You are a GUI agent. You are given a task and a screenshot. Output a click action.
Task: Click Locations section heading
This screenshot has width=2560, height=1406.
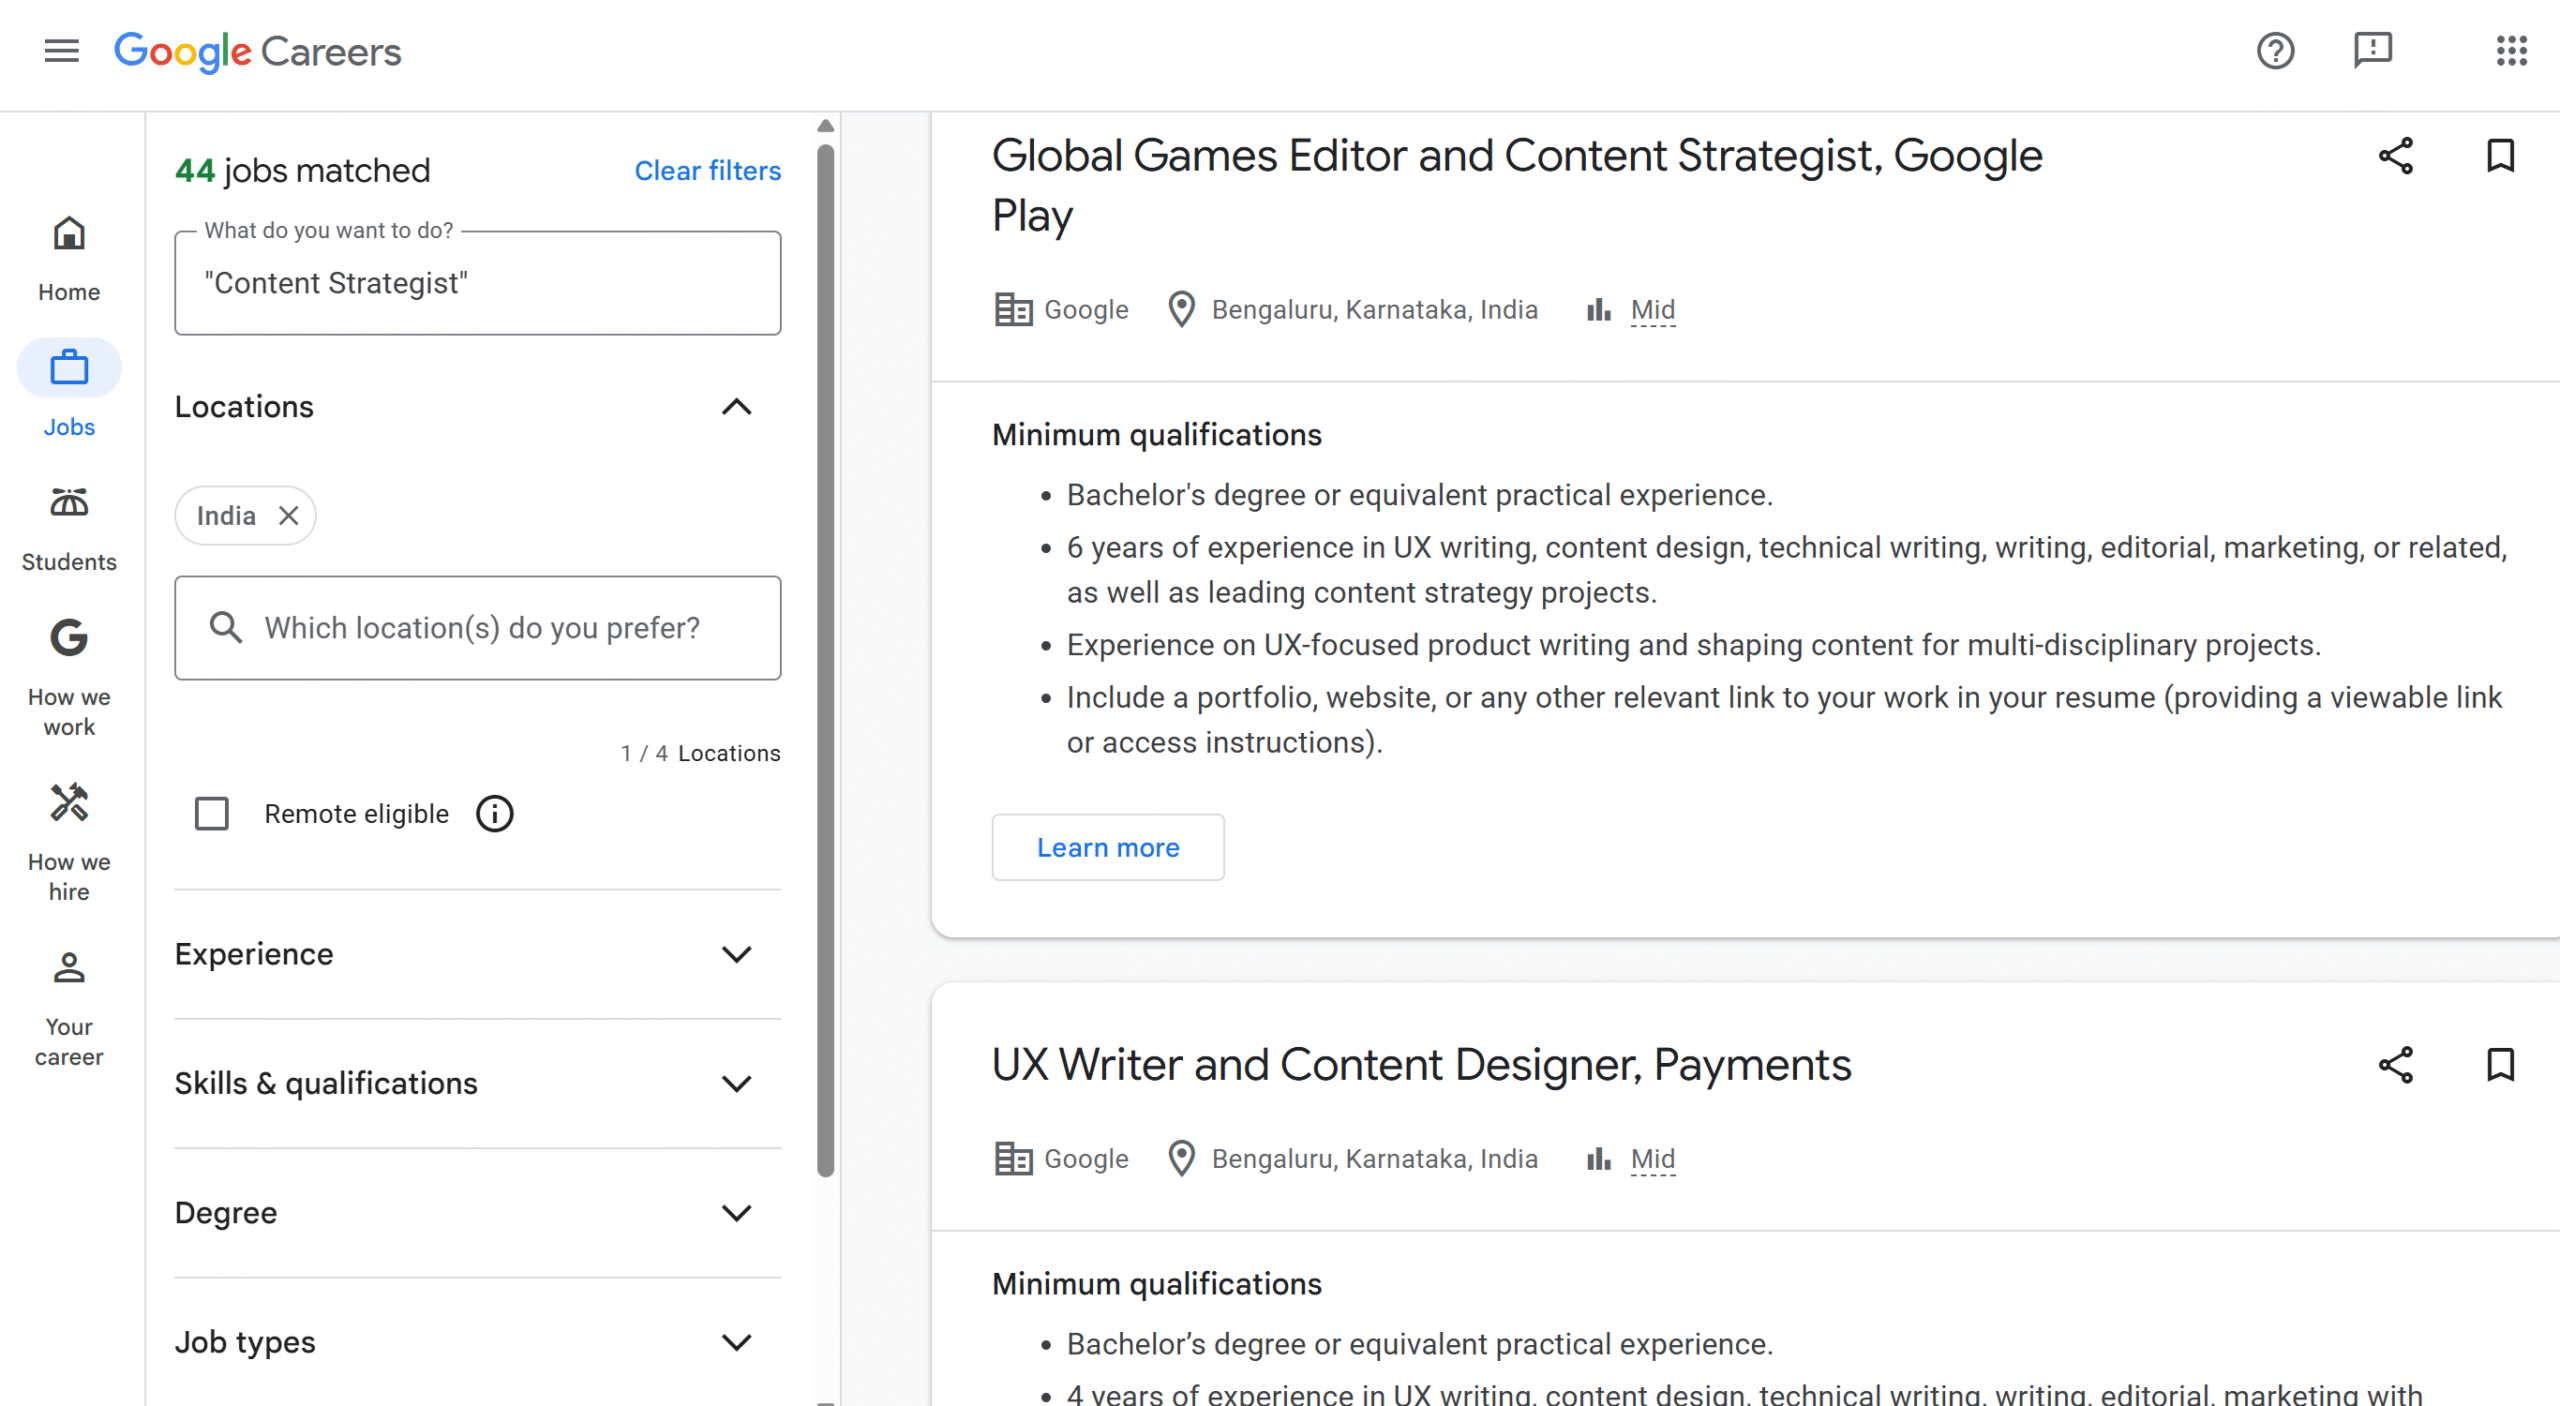pos(244,407)
